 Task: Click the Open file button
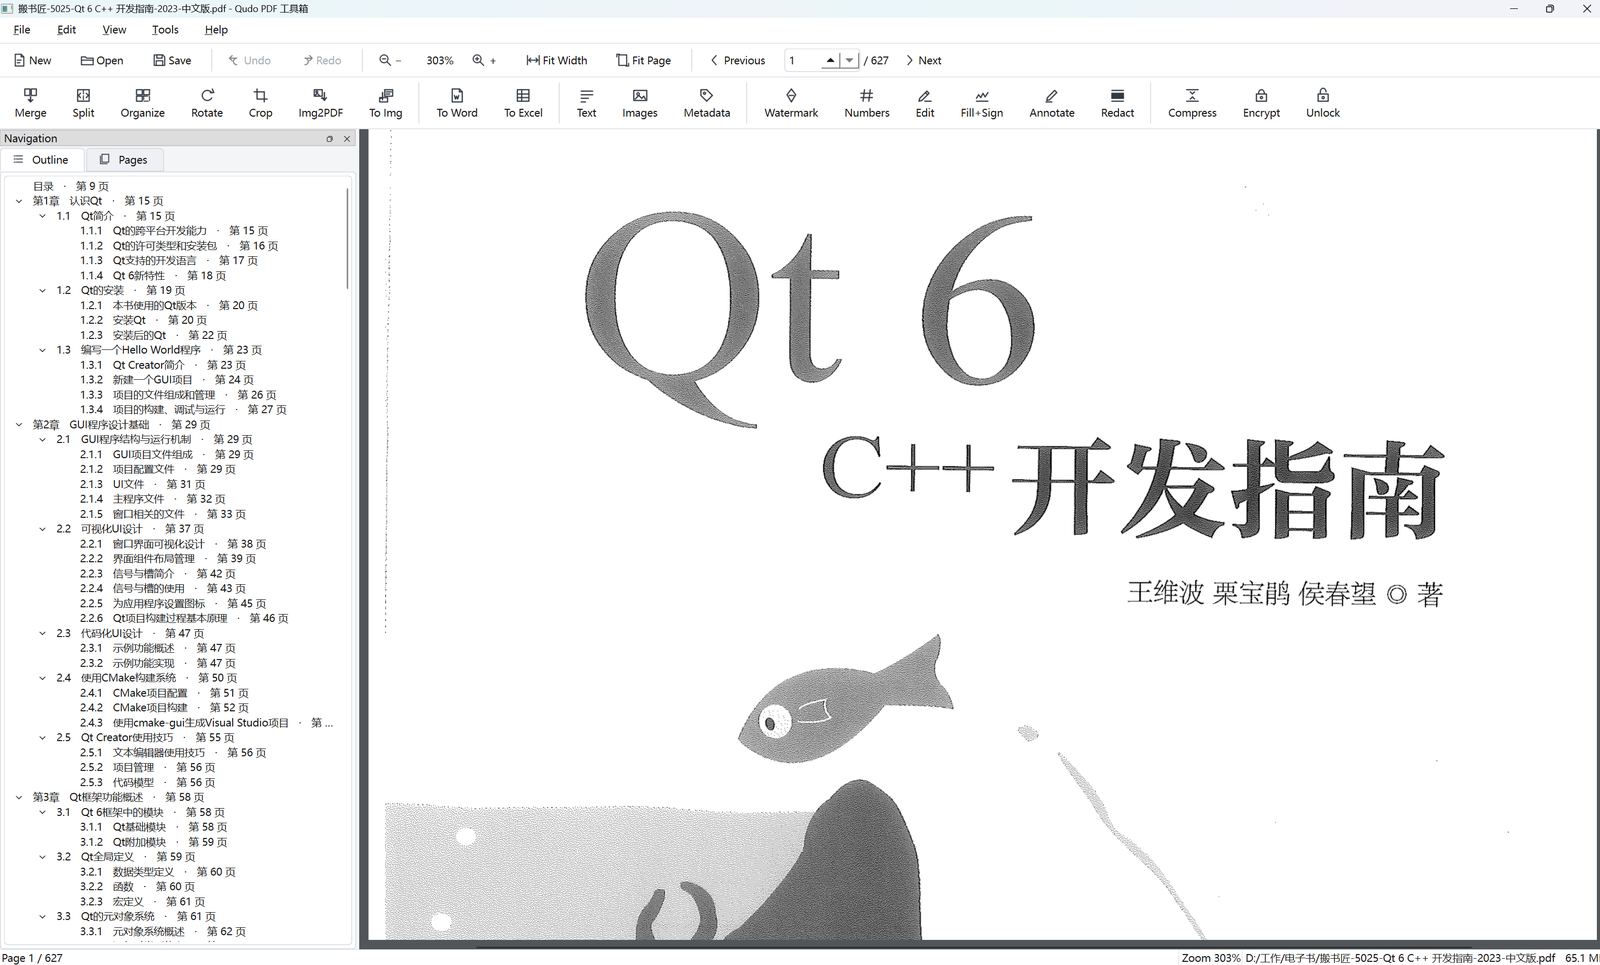coord(102,60)
